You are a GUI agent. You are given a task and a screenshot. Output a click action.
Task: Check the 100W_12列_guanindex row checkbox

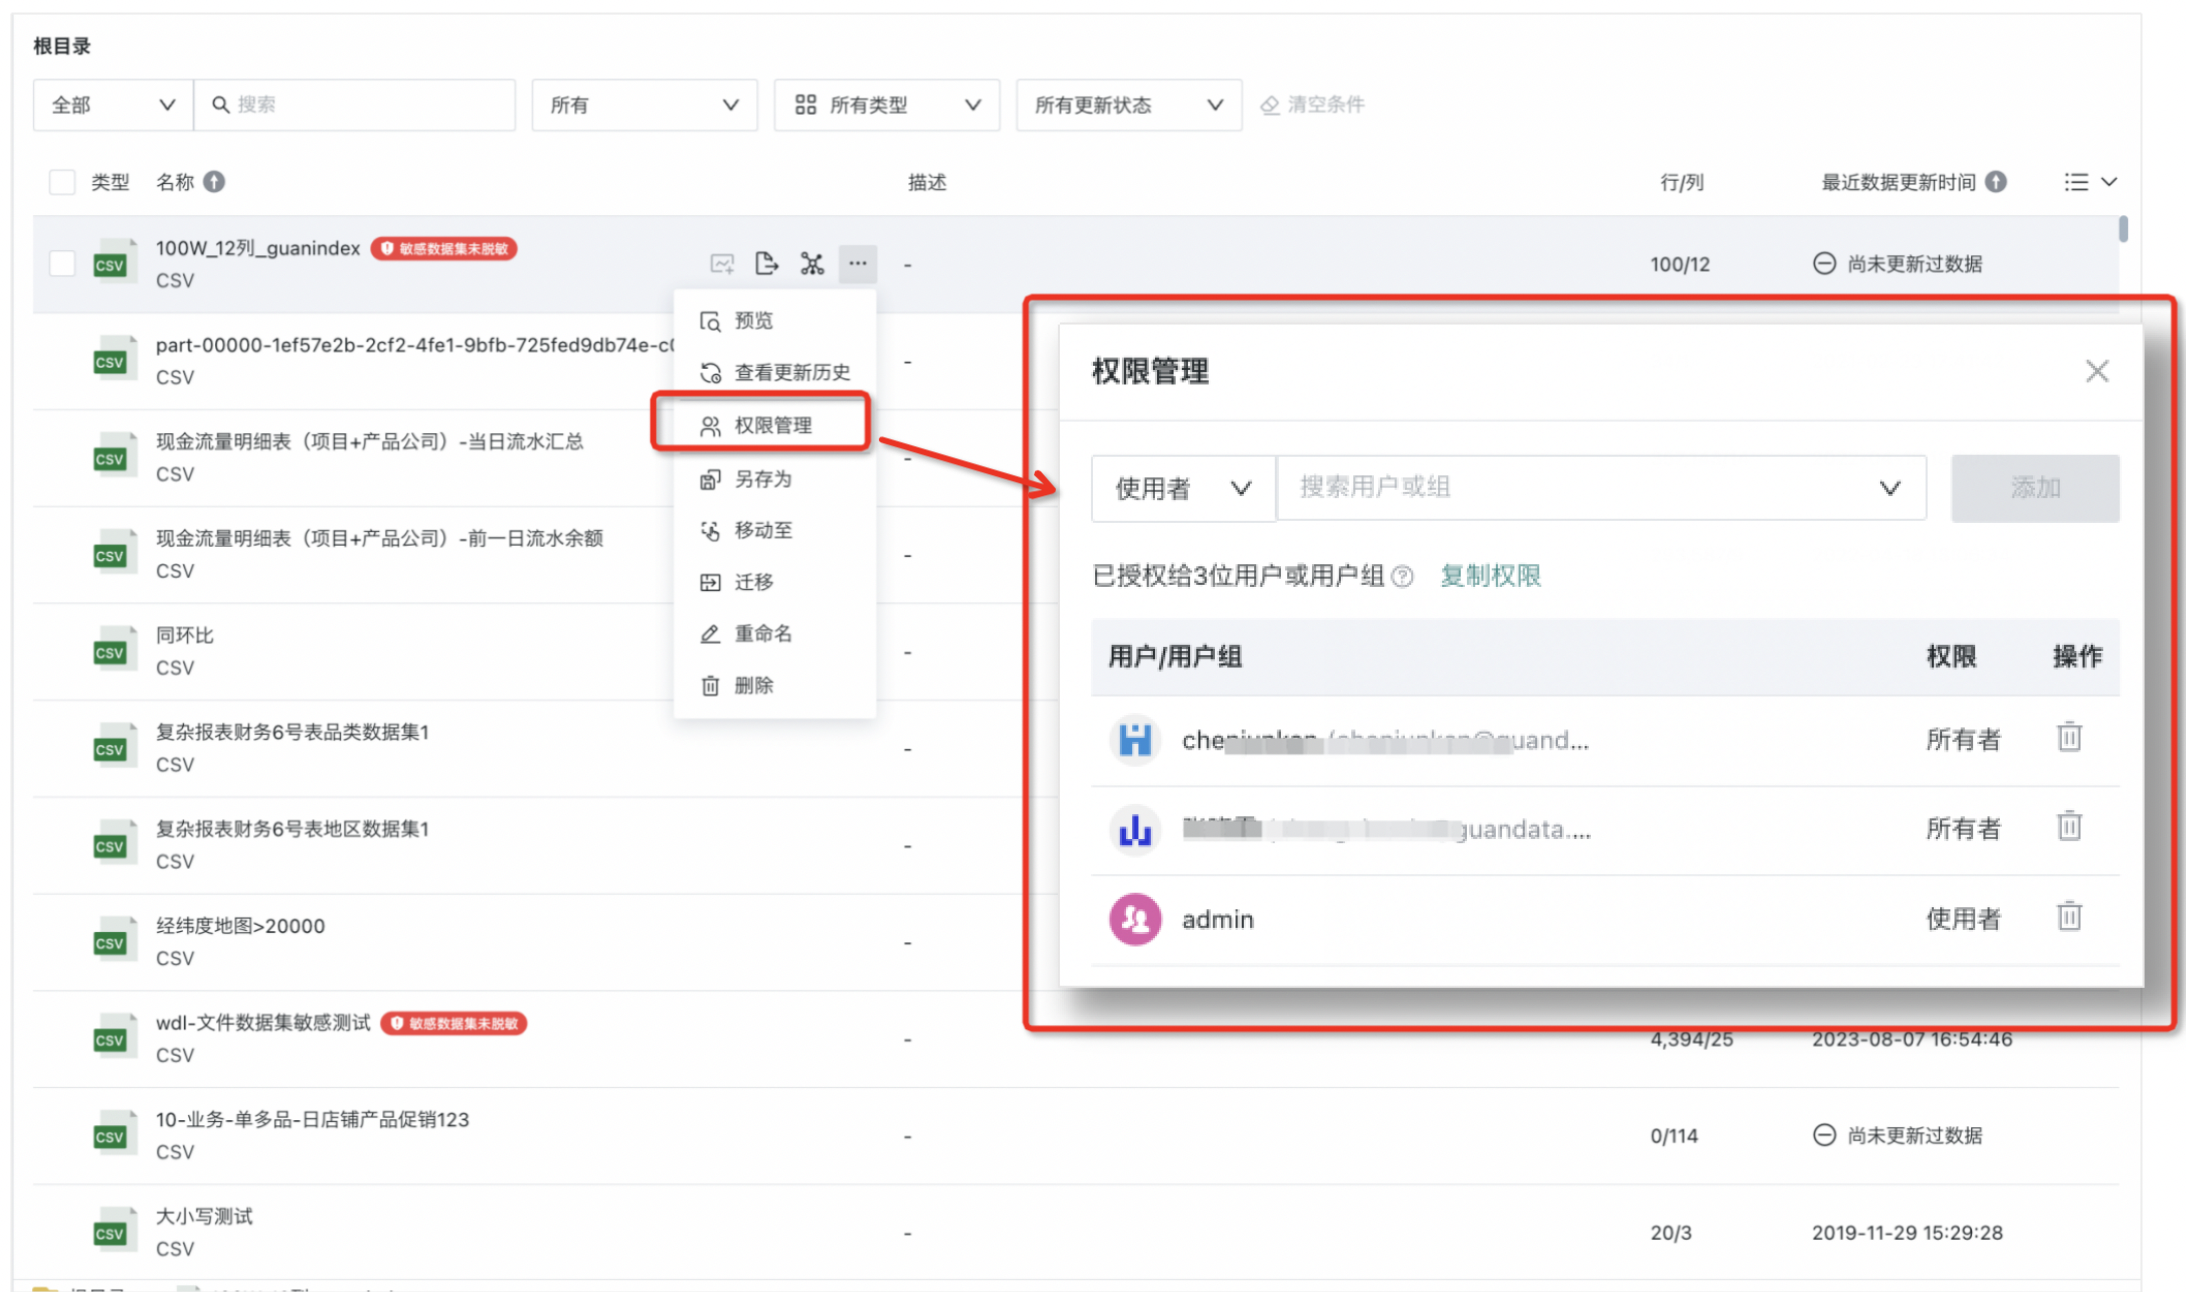pos(62,263)
